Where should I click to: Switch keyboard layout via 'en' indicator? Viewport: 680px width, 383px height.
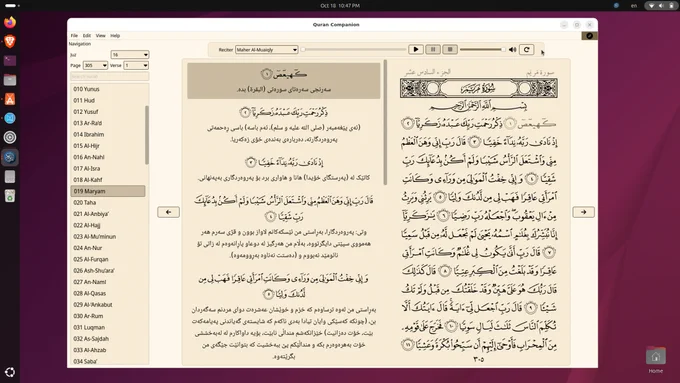634,6
